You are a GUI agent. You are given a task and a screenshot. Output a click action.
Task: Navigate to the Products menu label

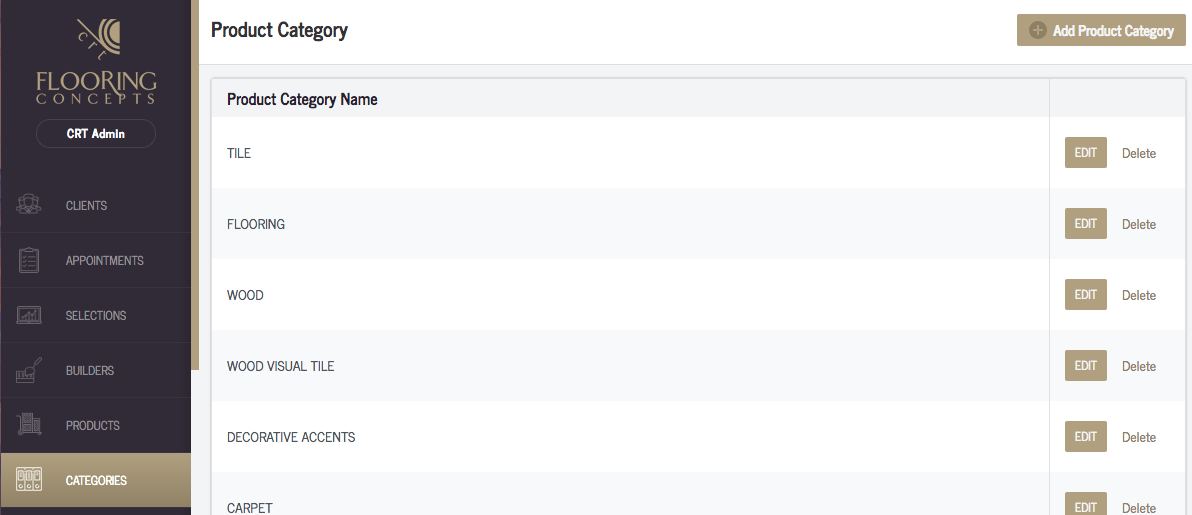[93, 425]
